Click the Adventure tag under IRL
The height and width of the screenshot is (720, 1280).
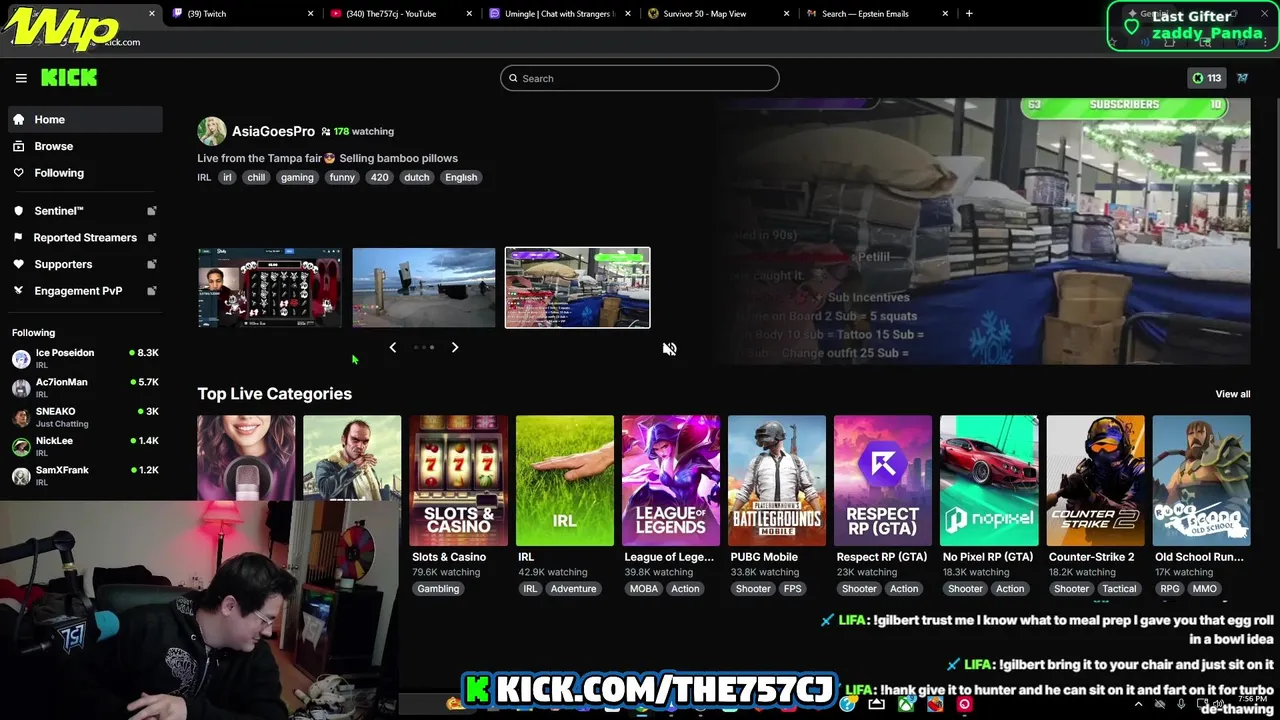coord(574,589)
